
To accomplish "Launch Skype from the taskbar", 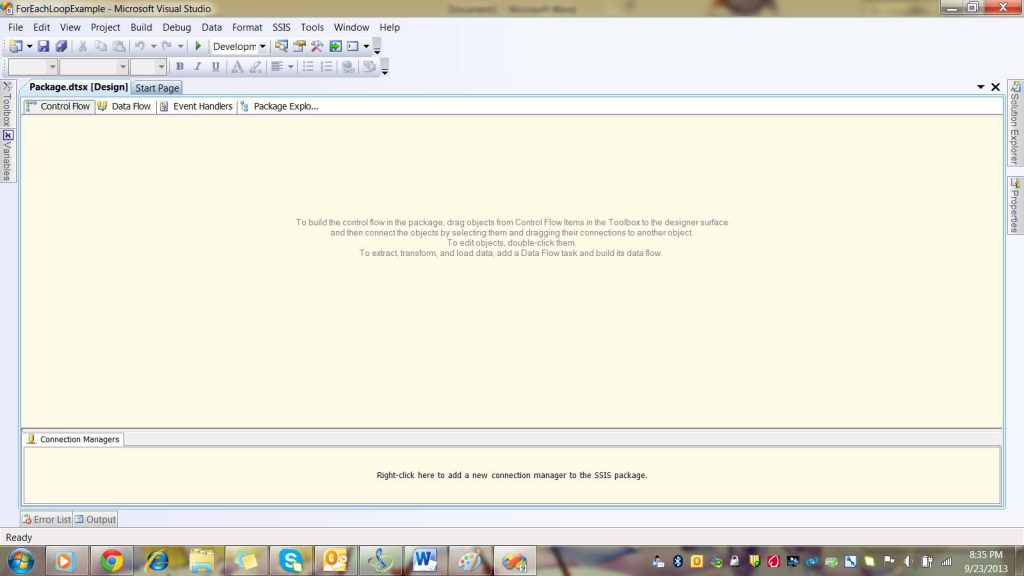I will tap(291, 561).
